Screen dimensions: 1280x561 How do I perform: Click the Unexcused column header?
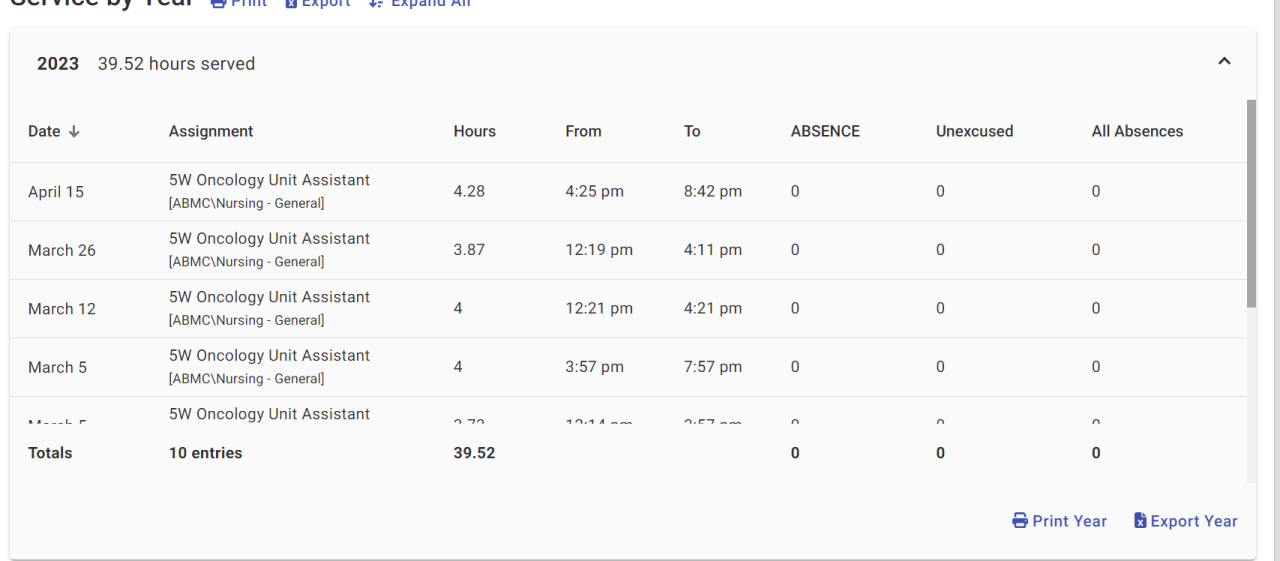coord(974,131)
